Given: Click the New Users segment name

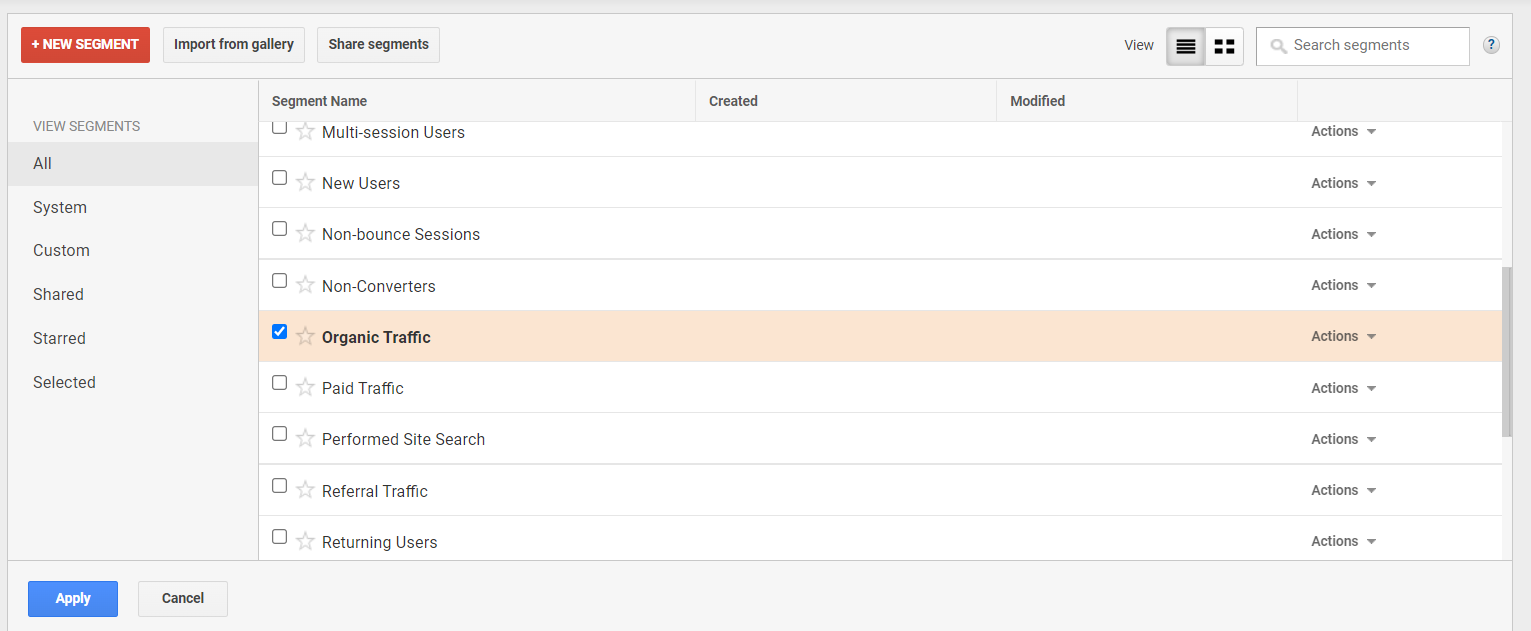Looking at the screenshot, I should tap(361, 183).
